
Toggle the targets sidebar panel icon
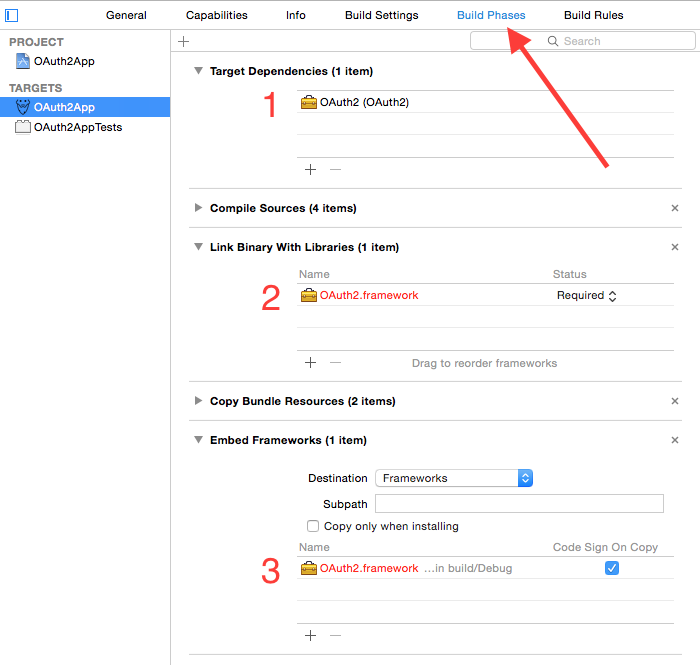click(x=11, y=16)
